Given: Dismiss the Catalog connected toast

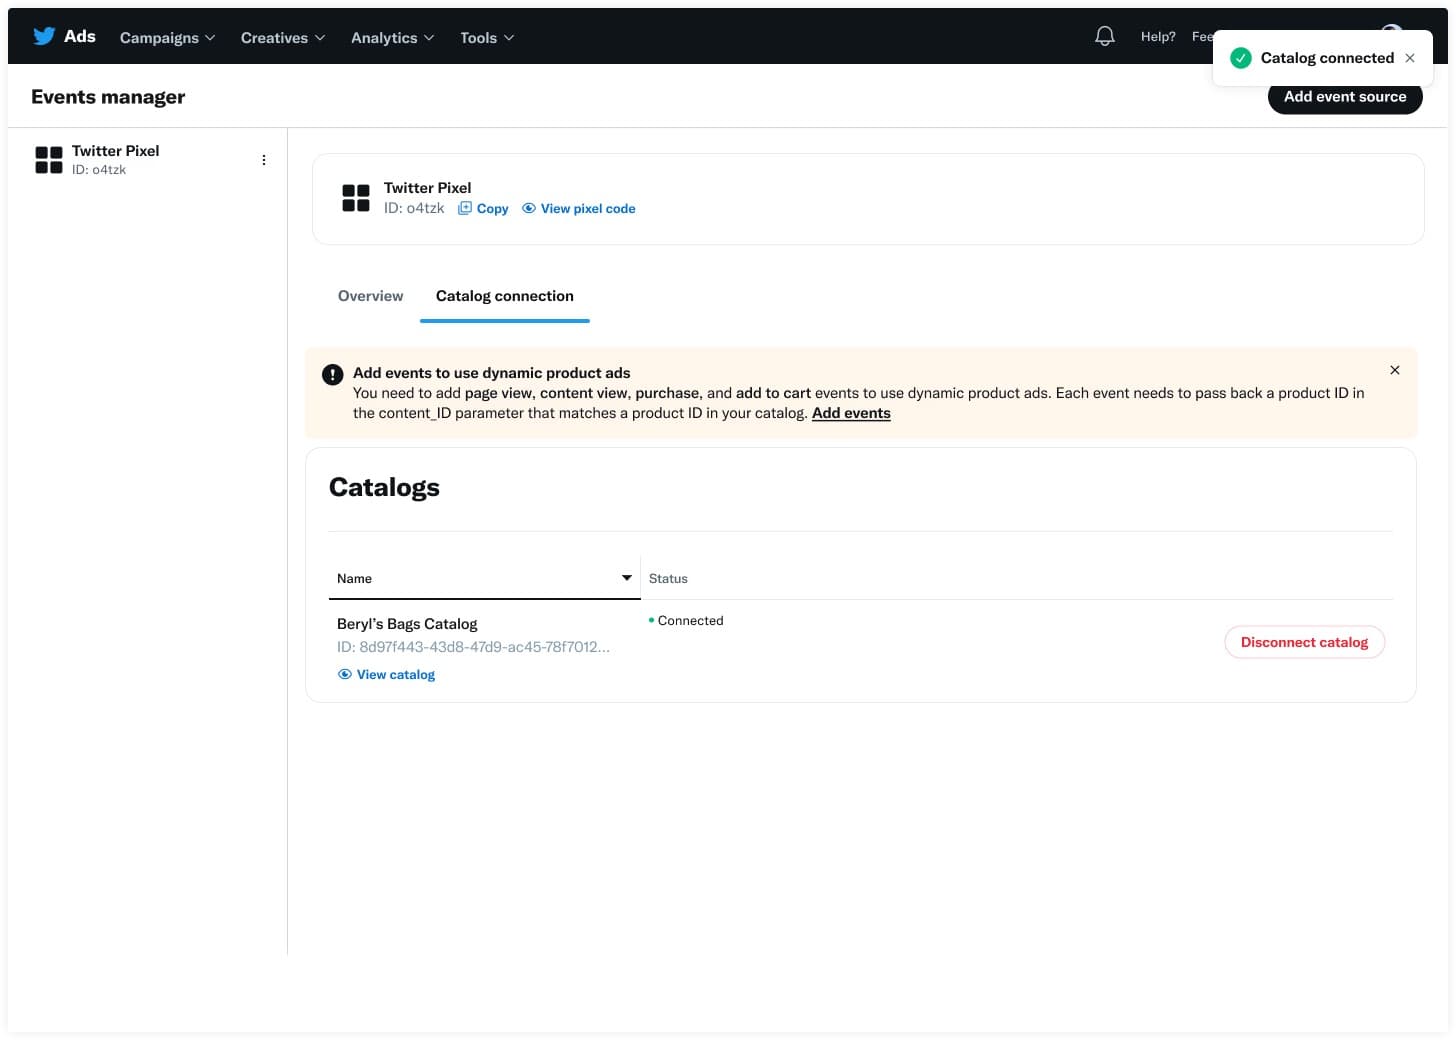Looking at the screenshot, I should pos(1409,58).
